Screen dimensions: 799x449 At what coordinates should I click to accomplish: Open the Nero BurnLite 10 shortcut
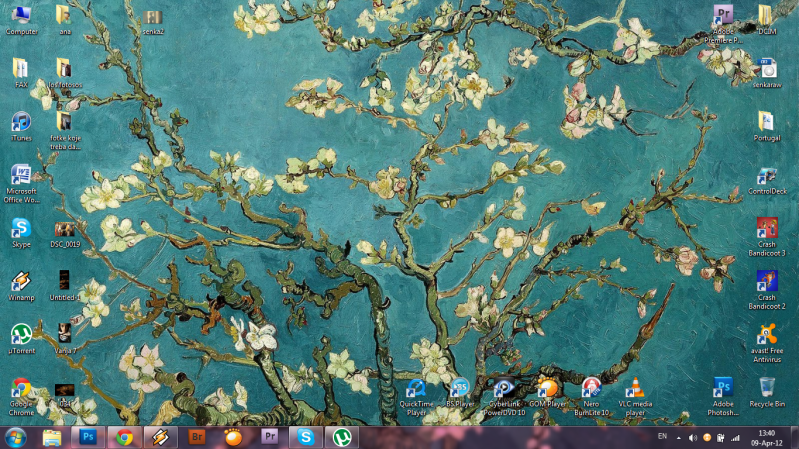click(591, 388)
